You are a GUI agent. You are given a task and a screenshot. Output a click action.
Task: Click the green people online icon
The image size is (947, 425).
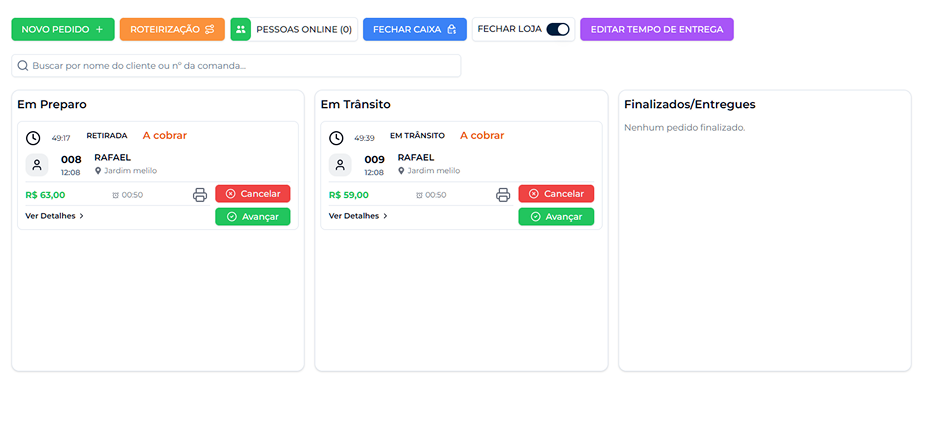[x=241, y=30]
